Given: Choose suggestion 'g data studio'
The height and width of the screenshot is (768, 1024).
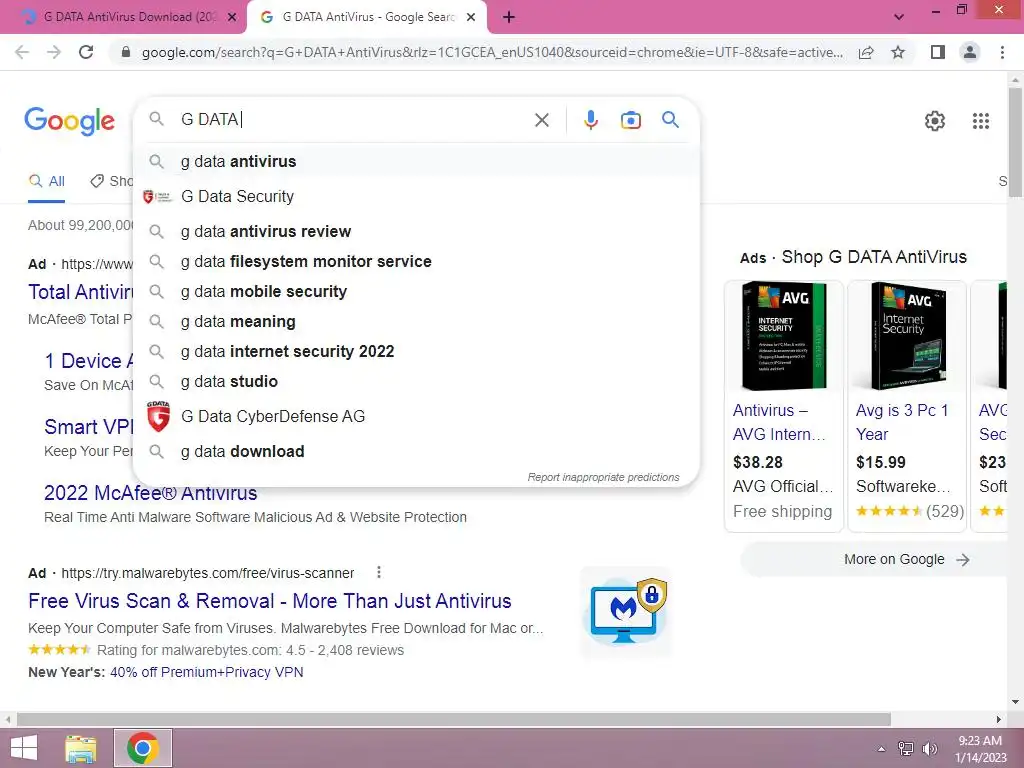Looking at the screenshot, I should coord(415,381).
